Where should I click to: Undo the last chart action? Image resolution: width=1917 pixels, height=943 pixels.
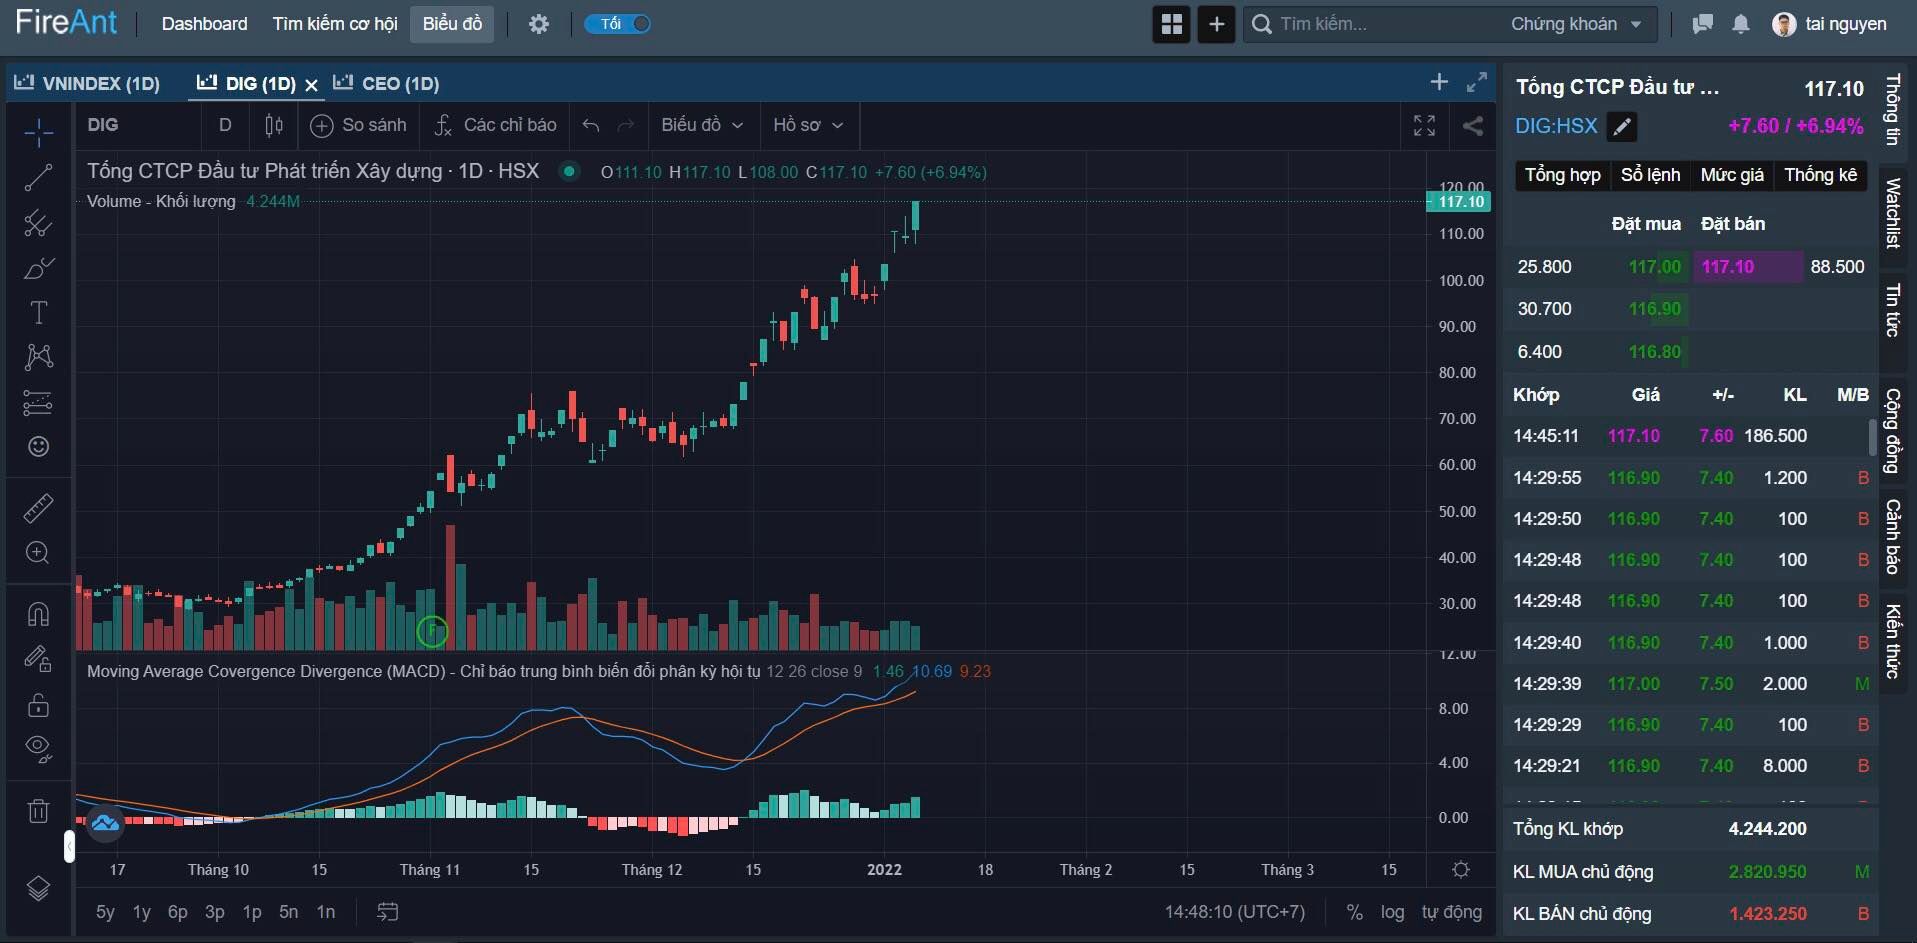591,125
